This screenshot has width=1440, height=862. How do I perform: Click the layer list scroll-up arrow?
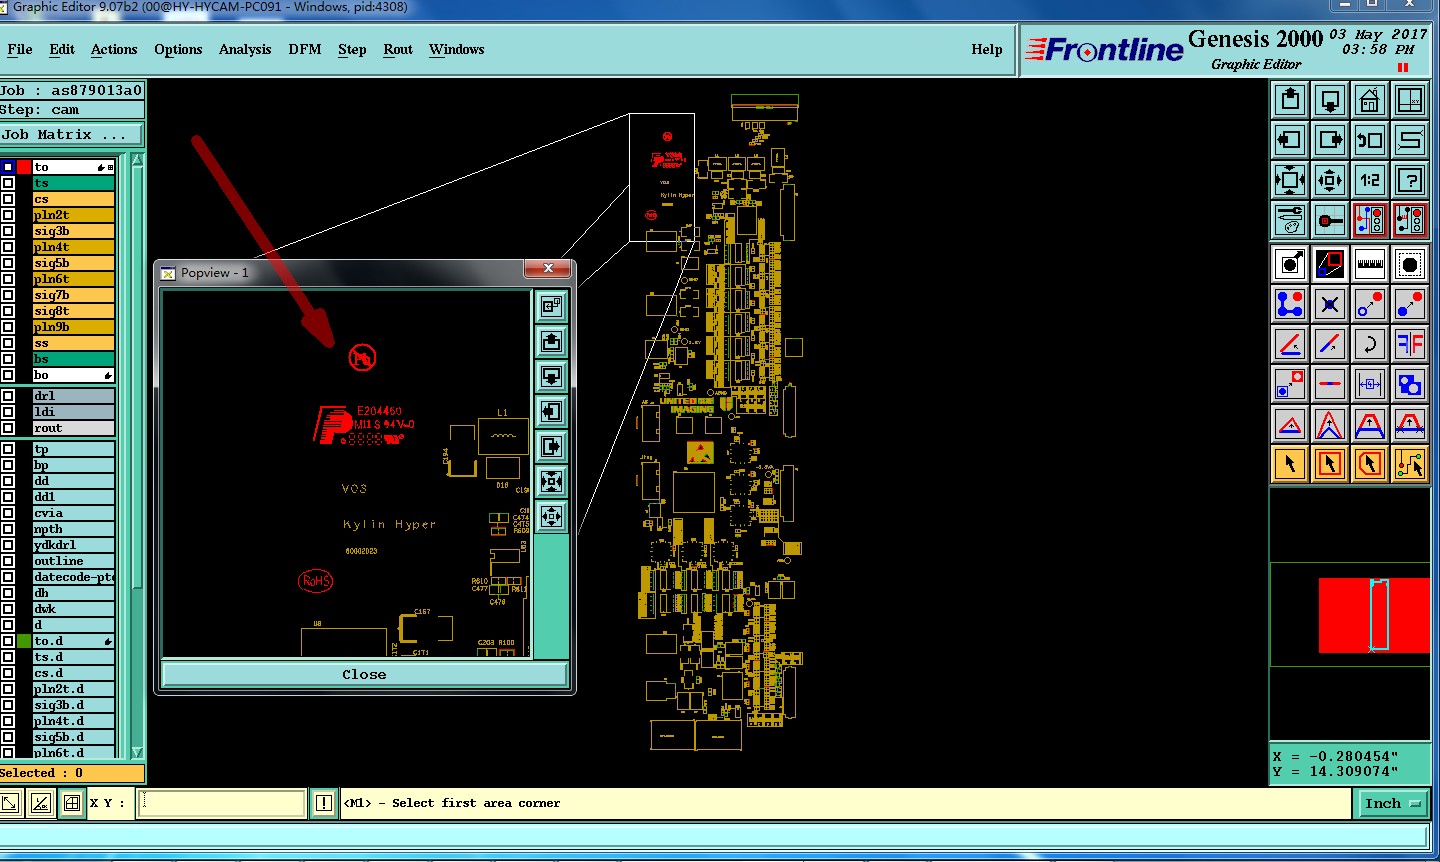pos(137,161)
